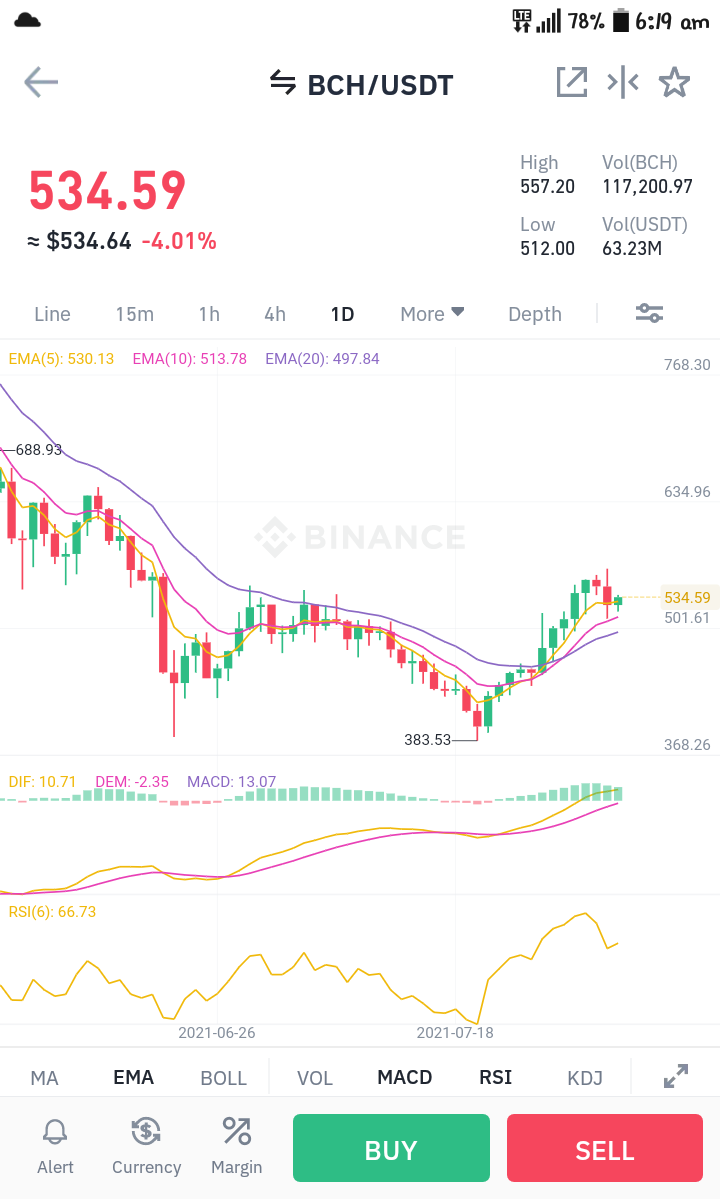Switch to the 4h timeframe tab
Image resolution: width=720 pixels, height=1199 pixels.
click(x=275, y=314)
